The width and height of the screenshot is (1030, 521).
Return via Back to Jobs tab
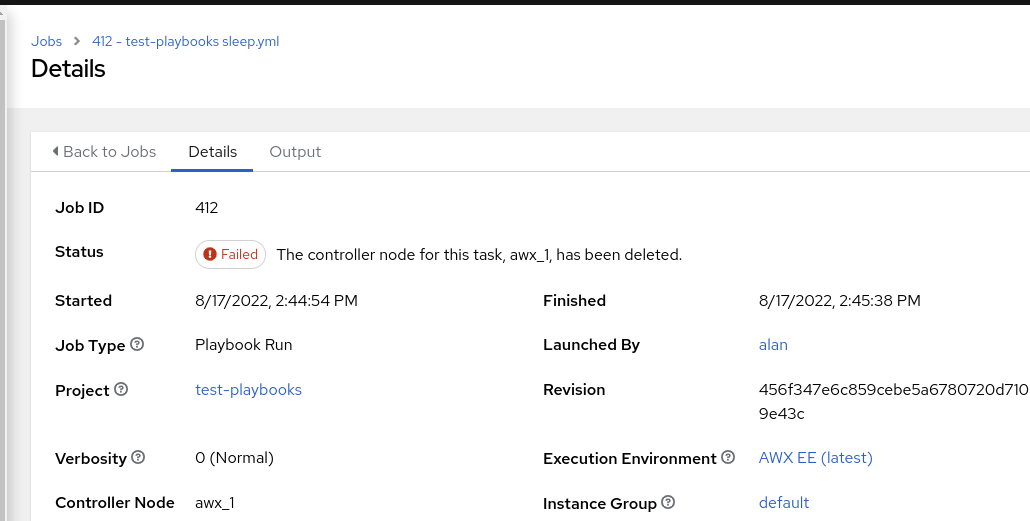[104, 152]
